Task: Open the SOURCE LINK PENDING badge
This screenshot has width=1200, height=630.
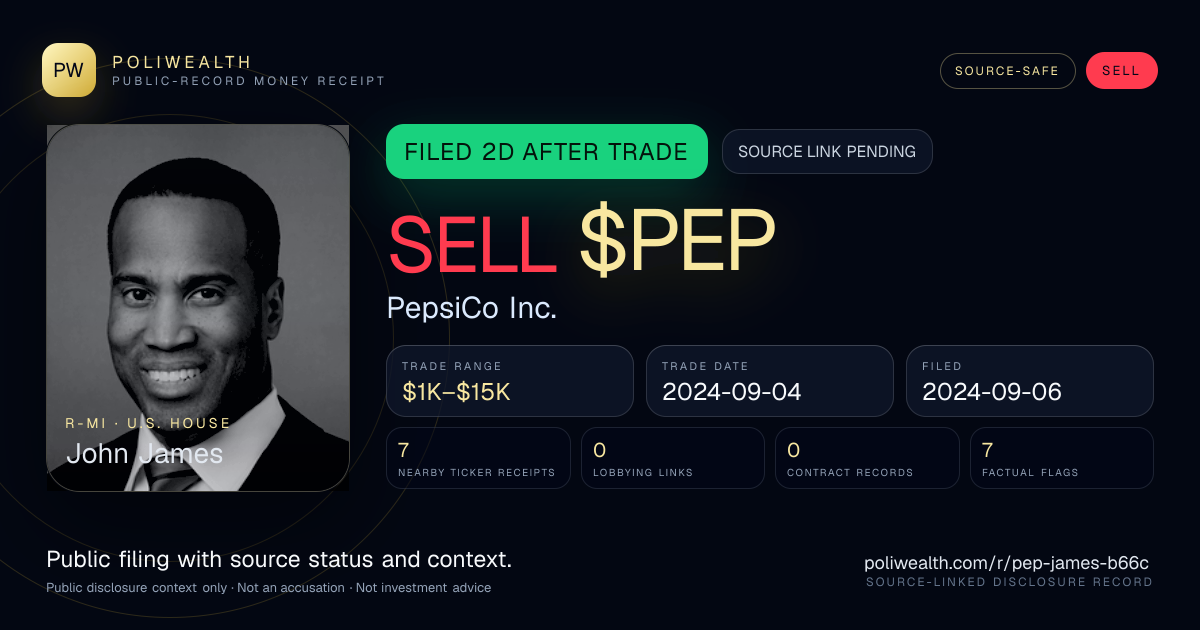Action: click(x=827, y=152)
